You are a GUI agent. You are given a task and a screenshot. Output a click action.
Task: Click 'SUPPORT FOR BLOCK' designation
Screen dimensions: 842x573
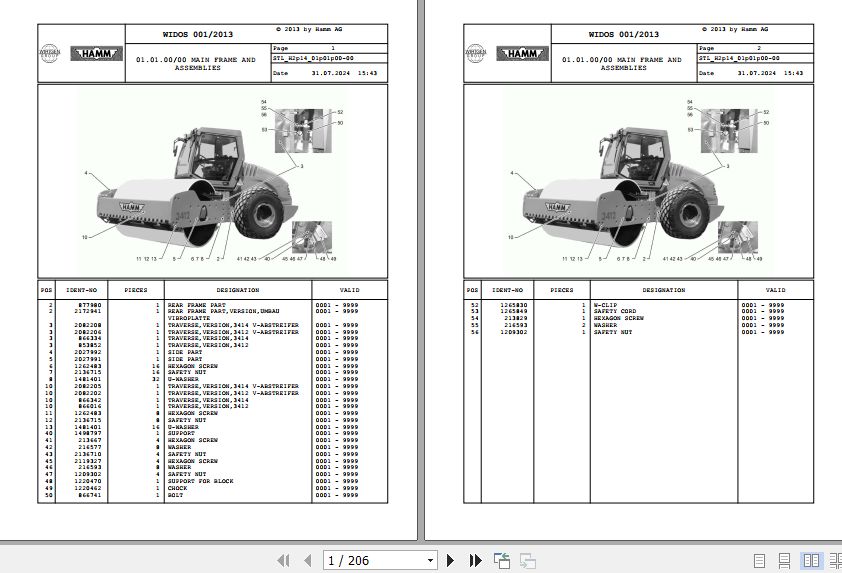(x=200, y=481)
